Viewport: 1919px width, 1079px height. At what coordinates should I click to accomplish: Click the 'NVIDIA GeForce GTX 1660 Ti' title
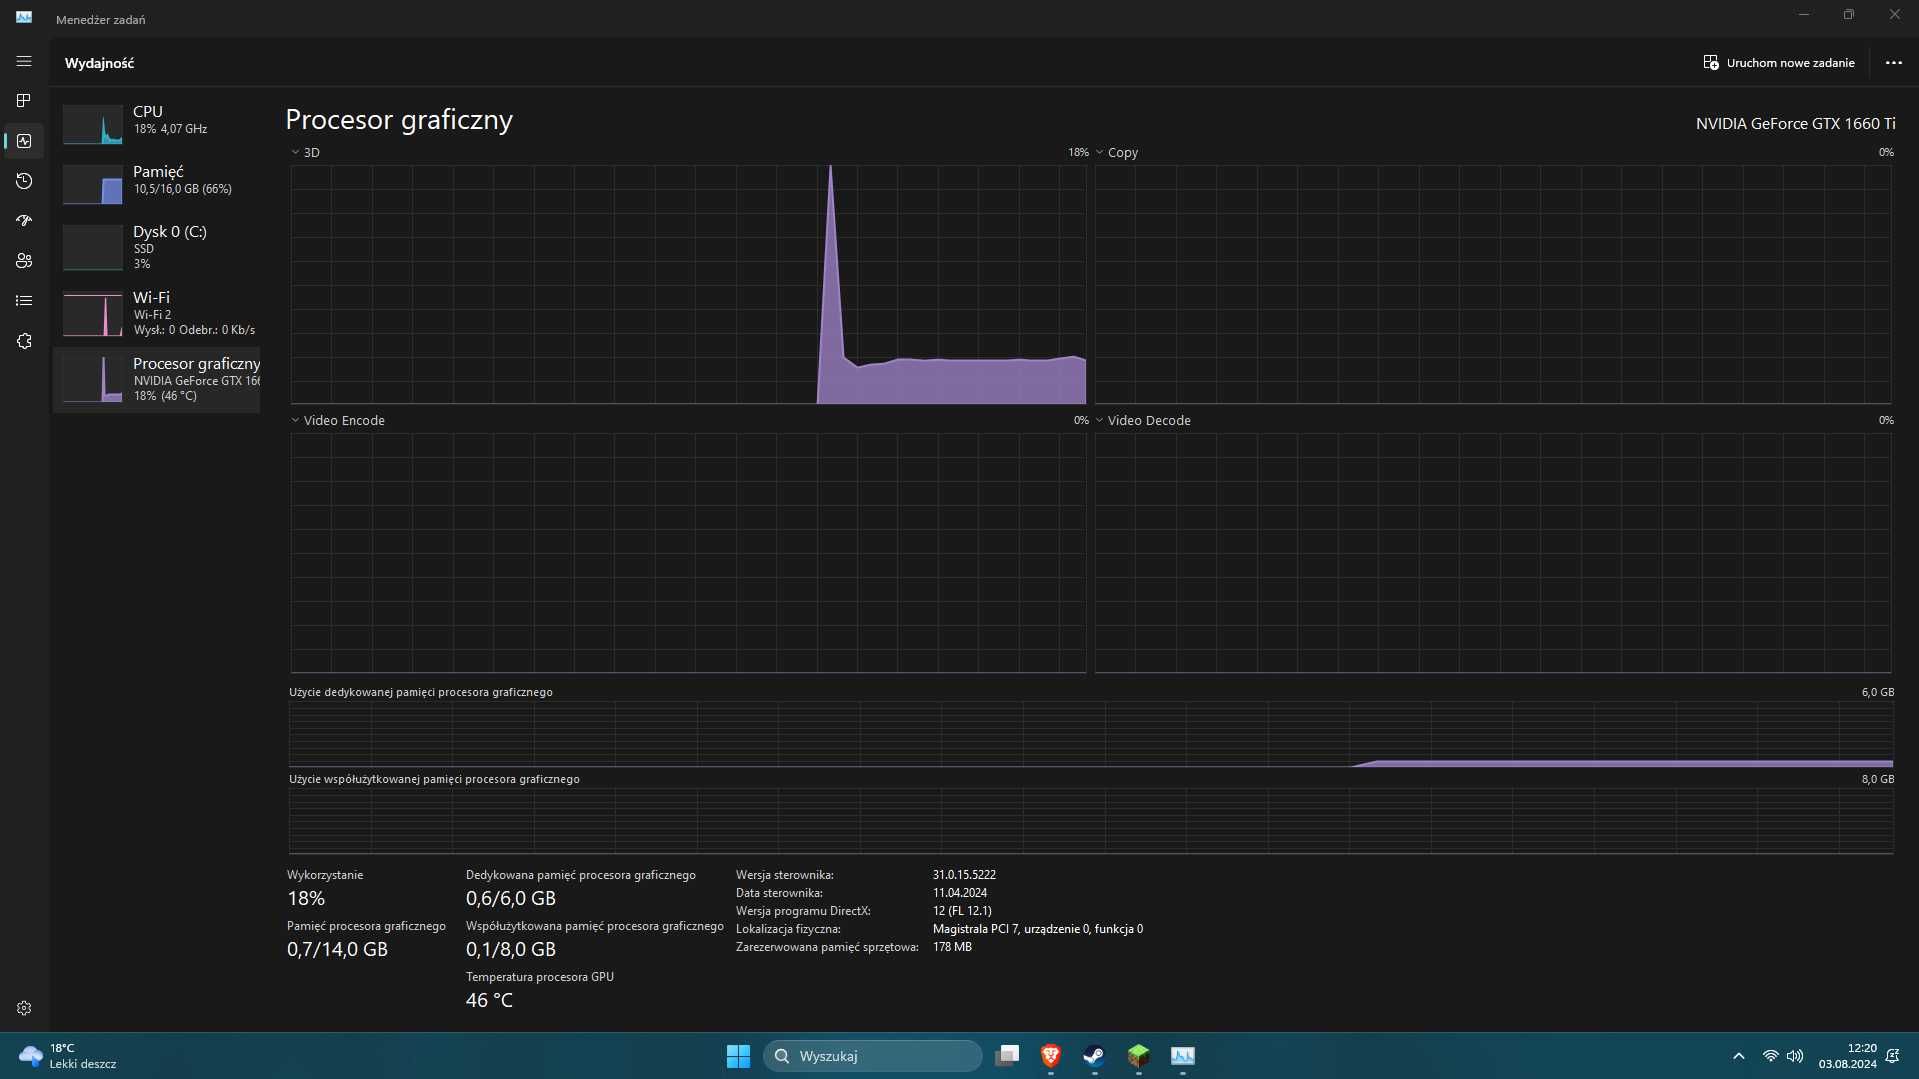coord(1795,124)
